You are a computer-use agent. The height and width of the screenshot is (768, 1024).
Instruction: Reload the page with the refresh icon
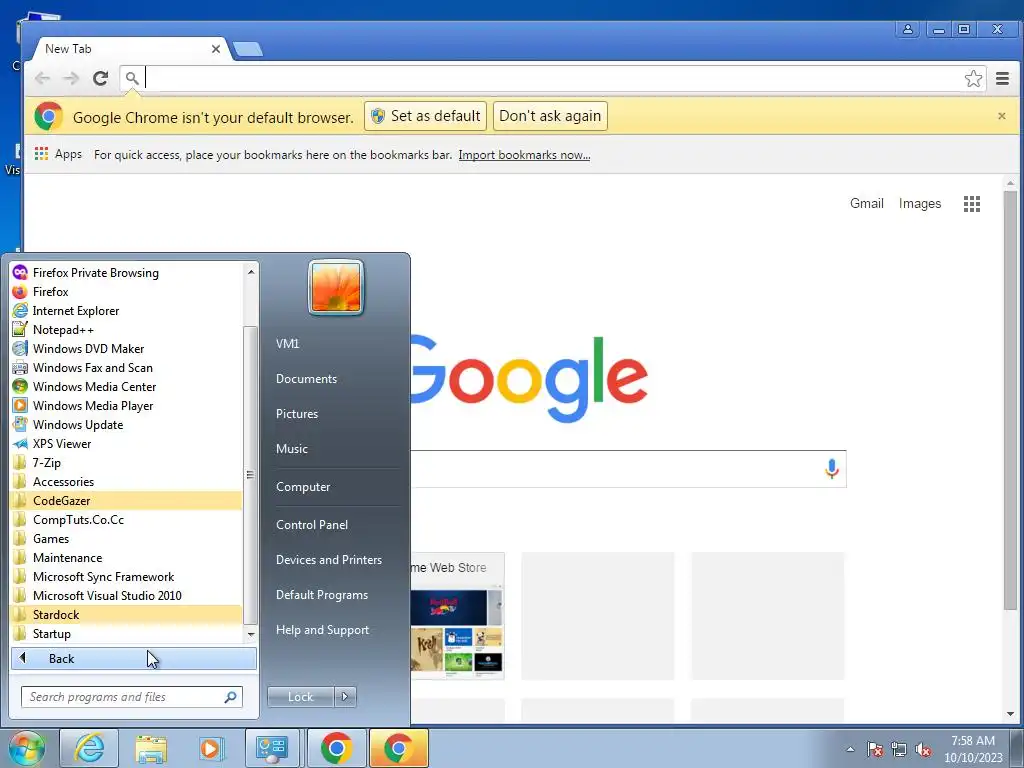[100, 78]
